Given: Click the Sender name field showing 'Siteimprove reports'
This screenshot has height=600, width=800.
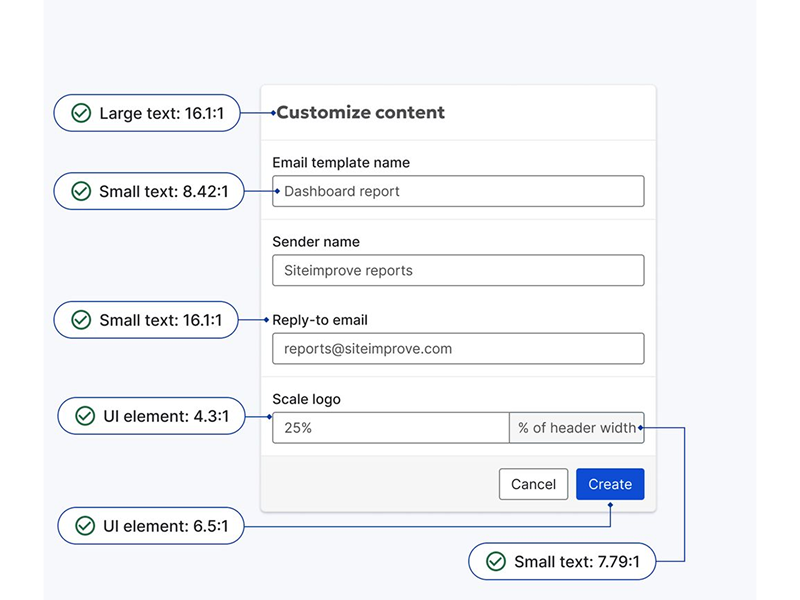Looking at the screenshot, I should (457, 270).
